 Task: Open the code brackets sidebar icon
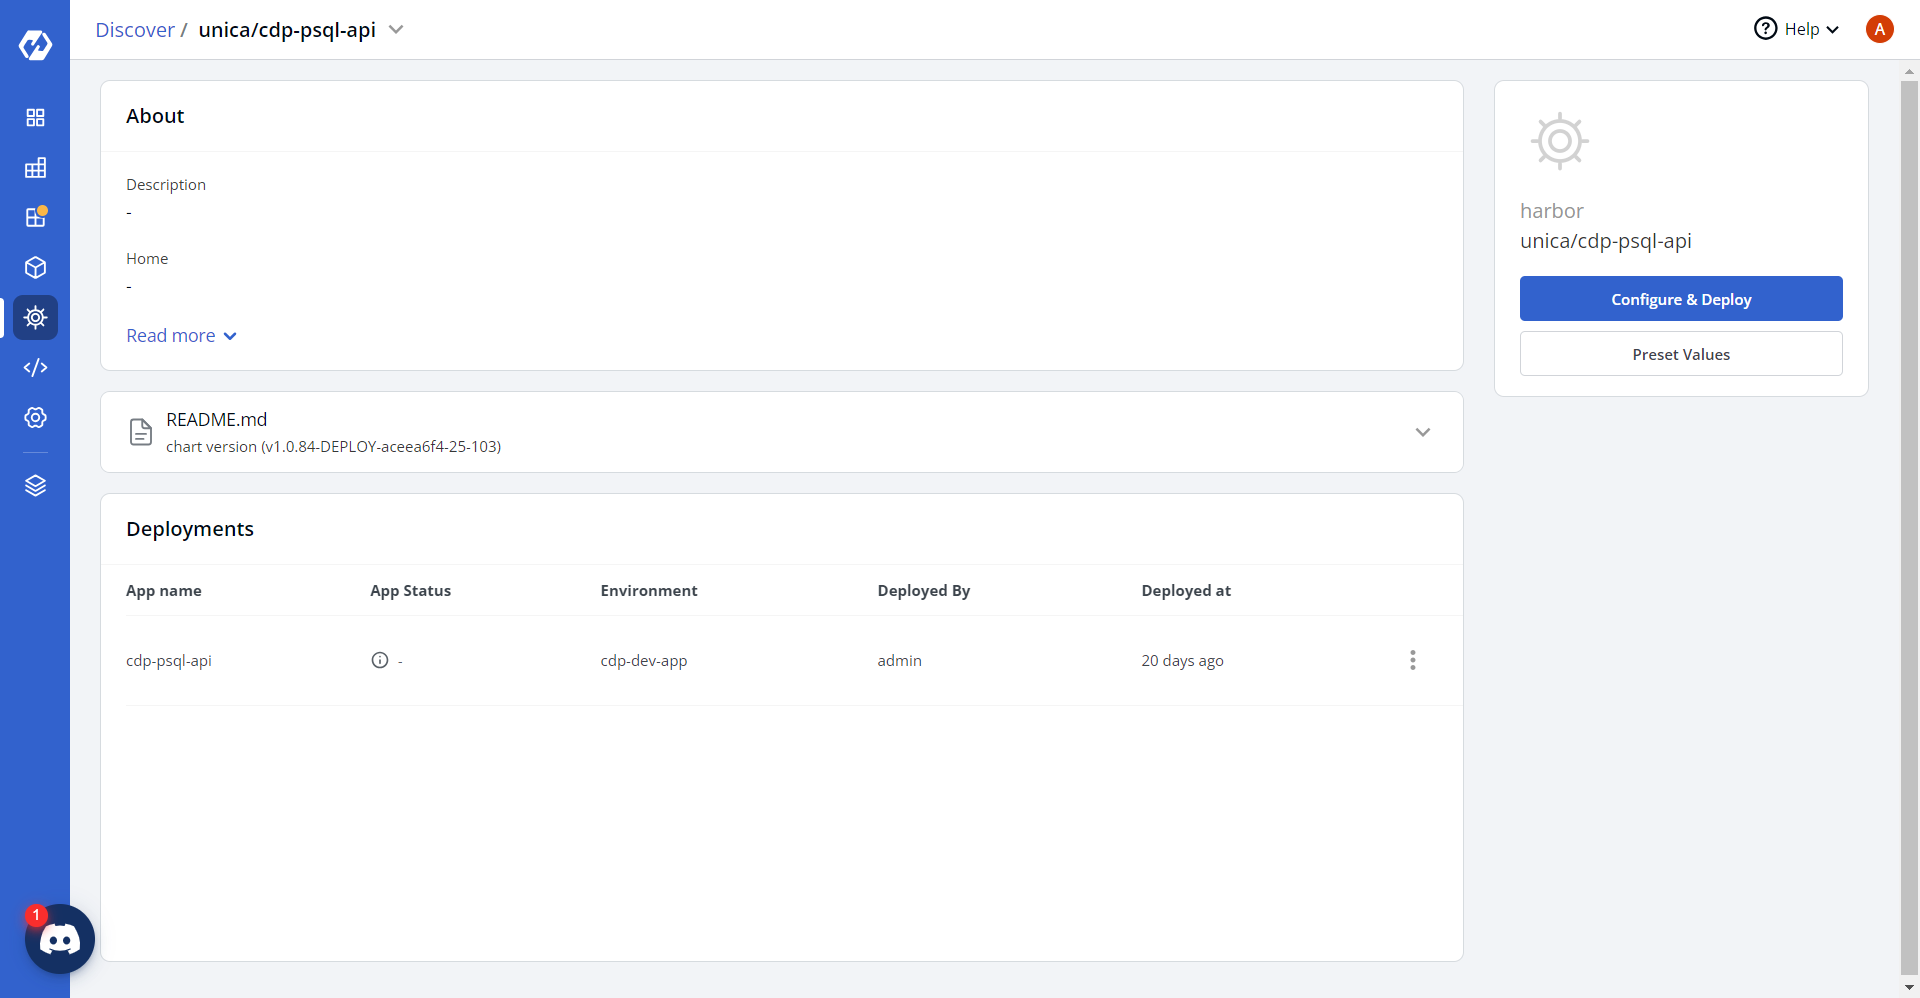point(35,368)
